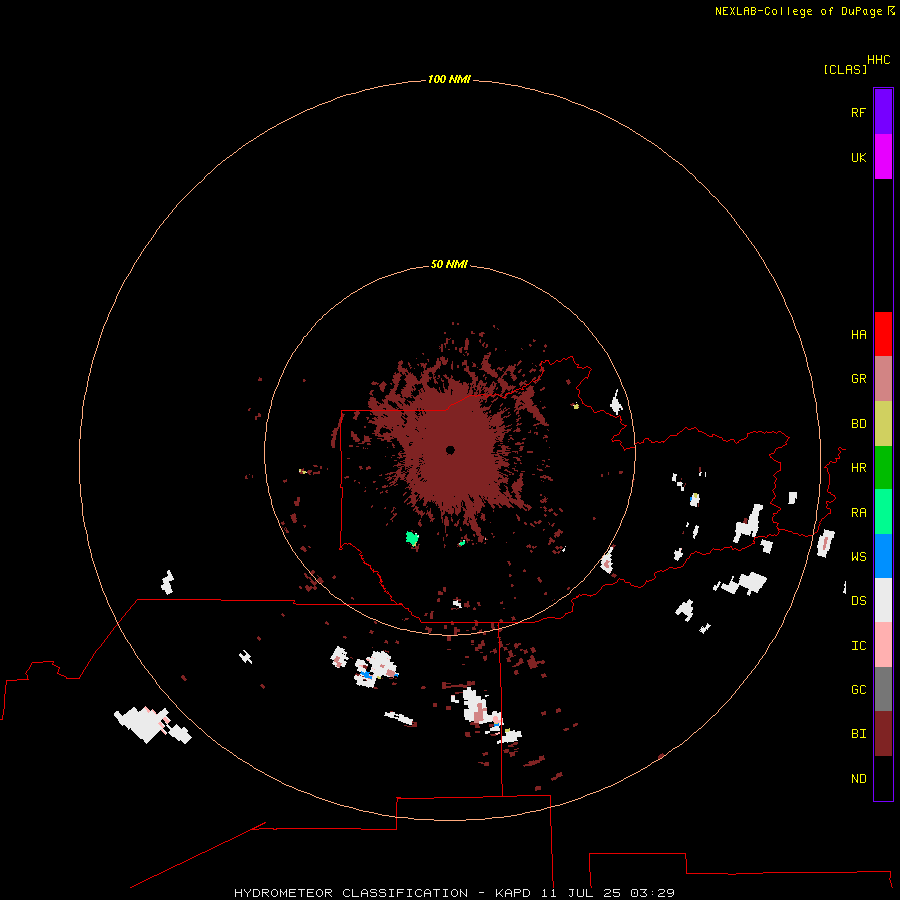The image size is (900, 900).
Task: Click the [CLAS] units label
Action: pyautogui.click(x=845, y=69)
